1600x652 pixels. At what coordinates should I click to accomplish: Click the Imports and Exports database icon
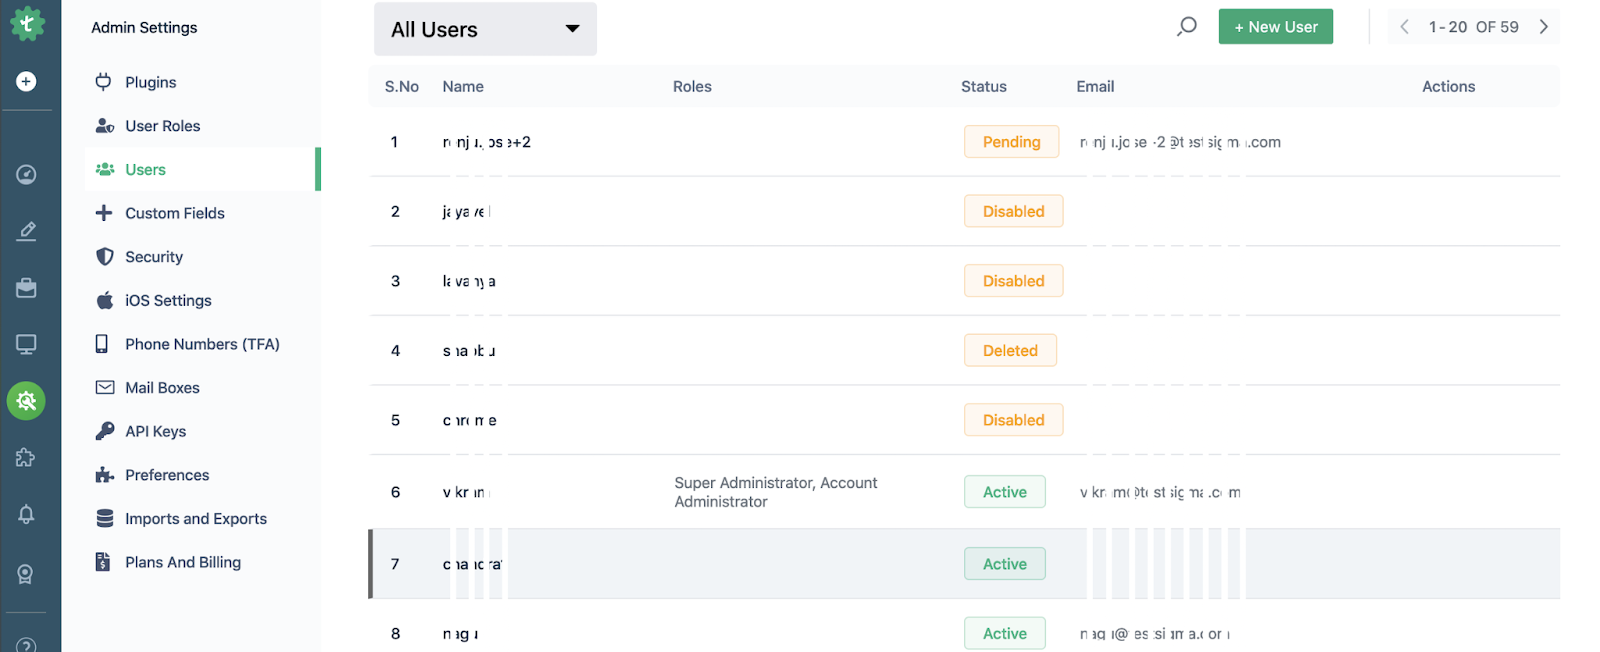tap(104, 518)
